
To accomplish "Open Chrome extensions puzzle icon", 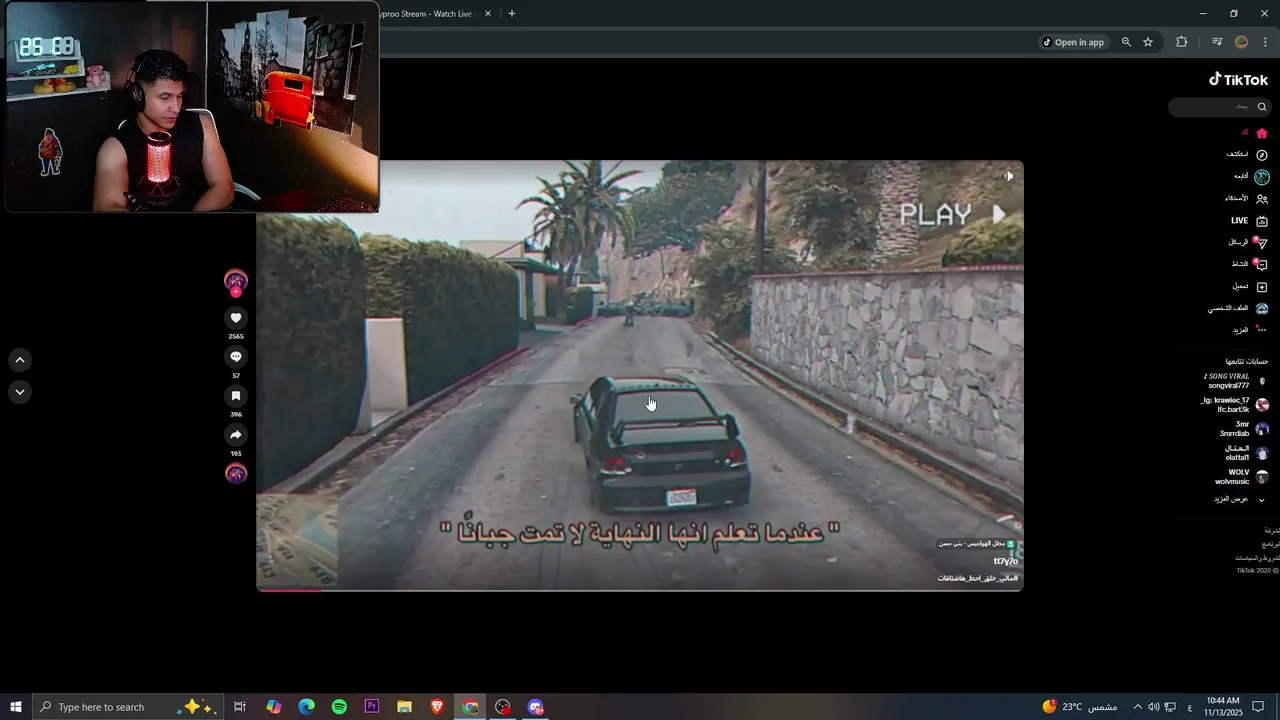I will (1182, 42).
